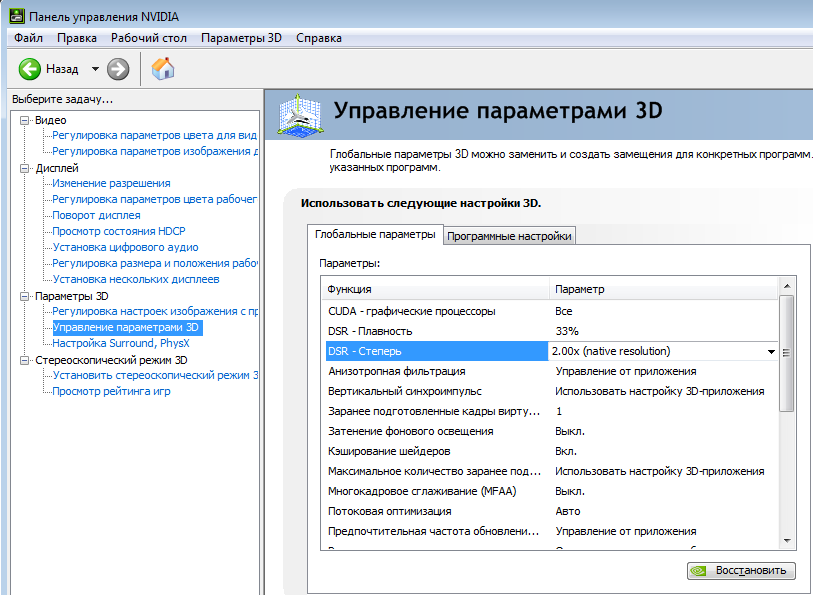Switch to Программные настройки tab
The image size is (813, 595).
click(509, 236)
